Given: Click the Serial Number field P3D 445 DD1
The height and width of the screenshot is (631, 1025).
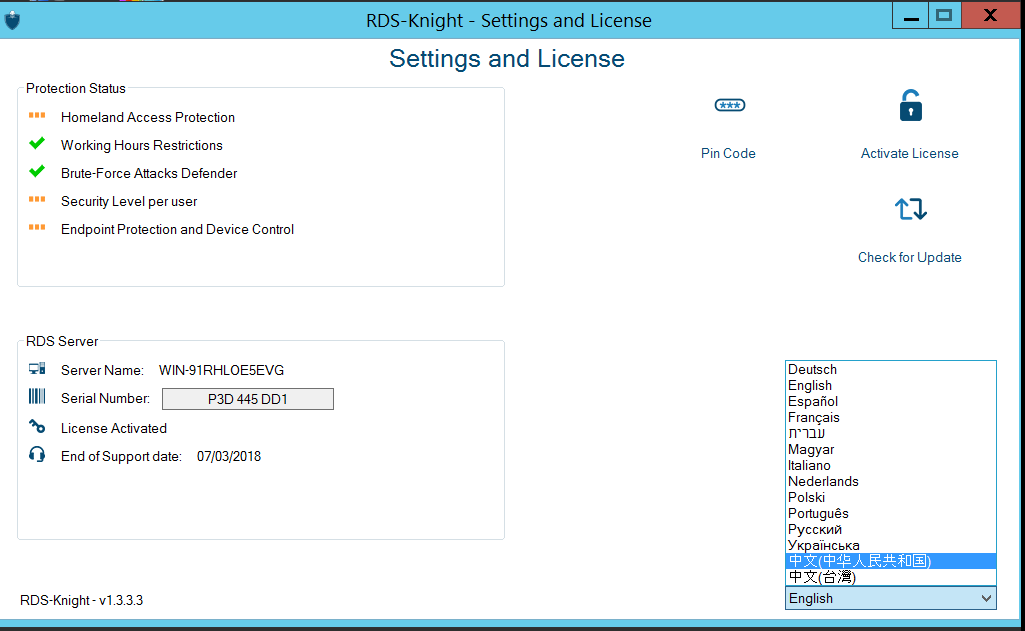Looking at the screenshot, I should [x=247, y=399].
